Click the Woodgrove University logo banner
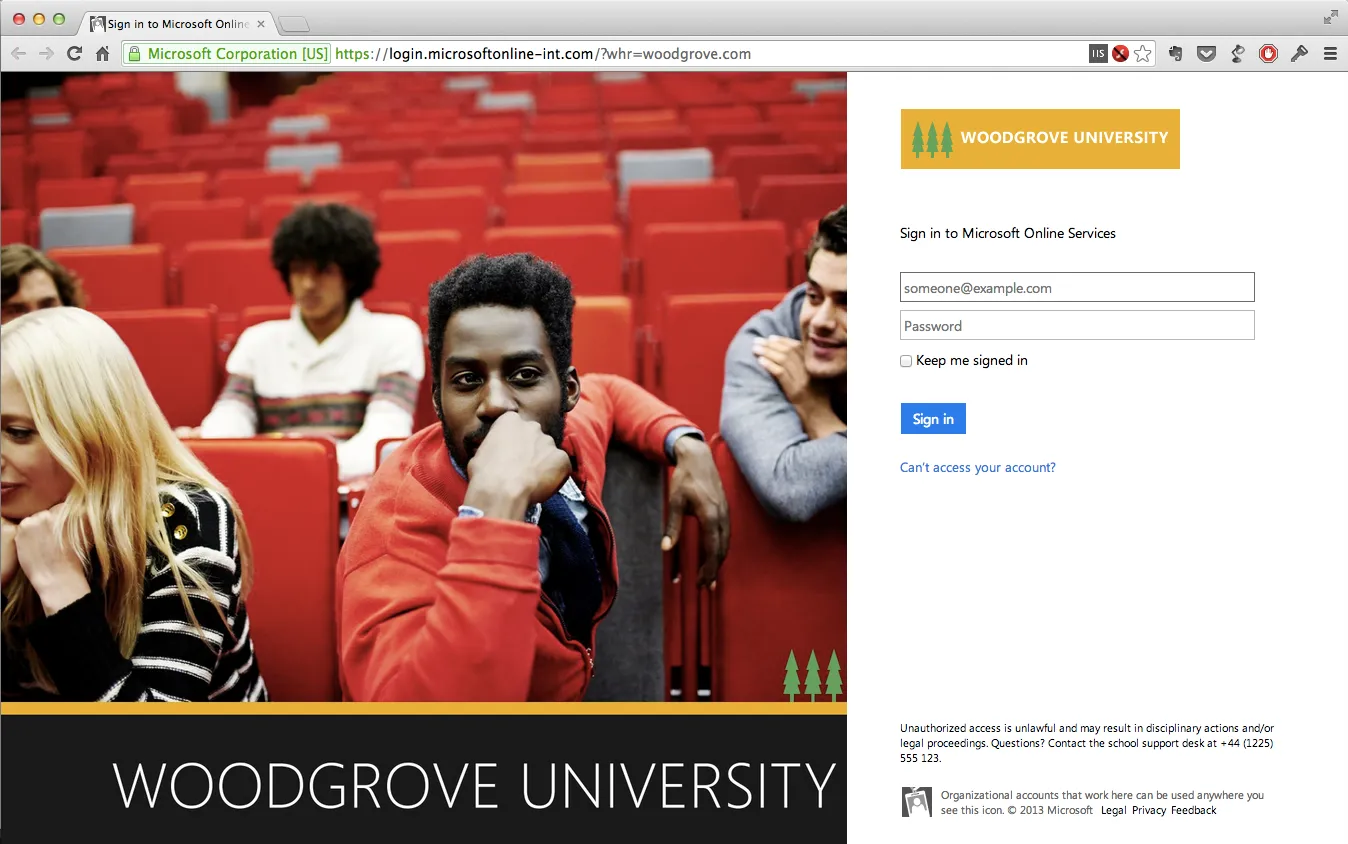 1040,138
